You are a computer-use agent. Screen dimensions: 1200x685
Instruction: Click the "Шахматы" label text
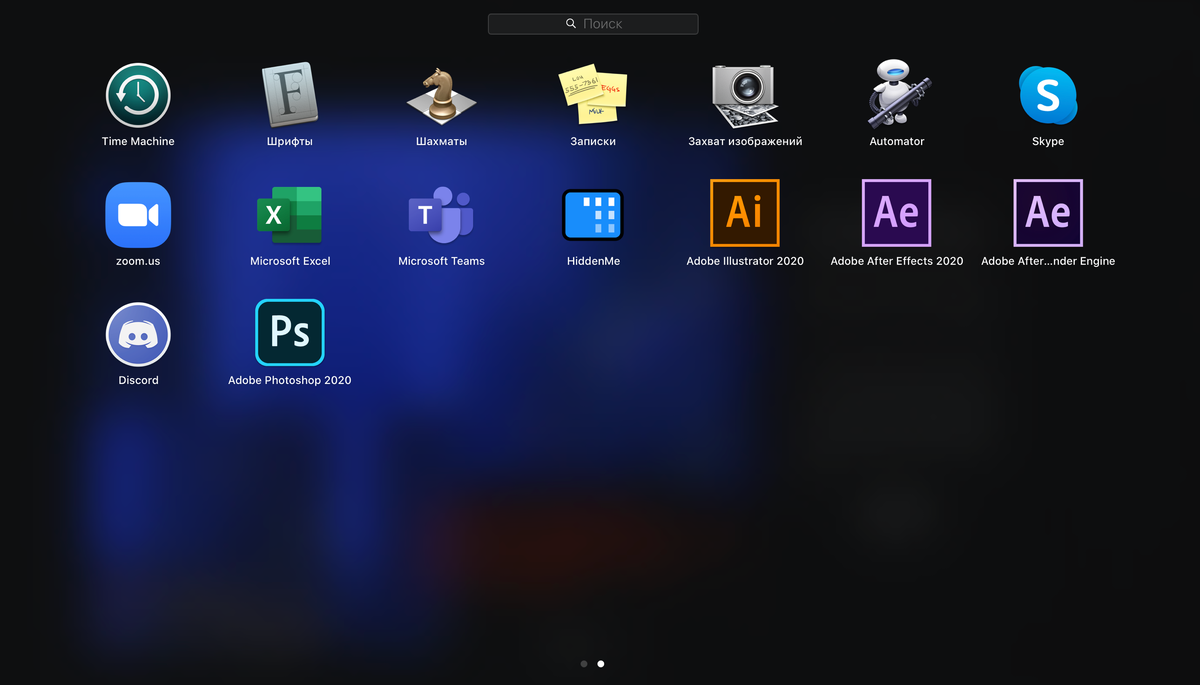click(x=441, y=141)
